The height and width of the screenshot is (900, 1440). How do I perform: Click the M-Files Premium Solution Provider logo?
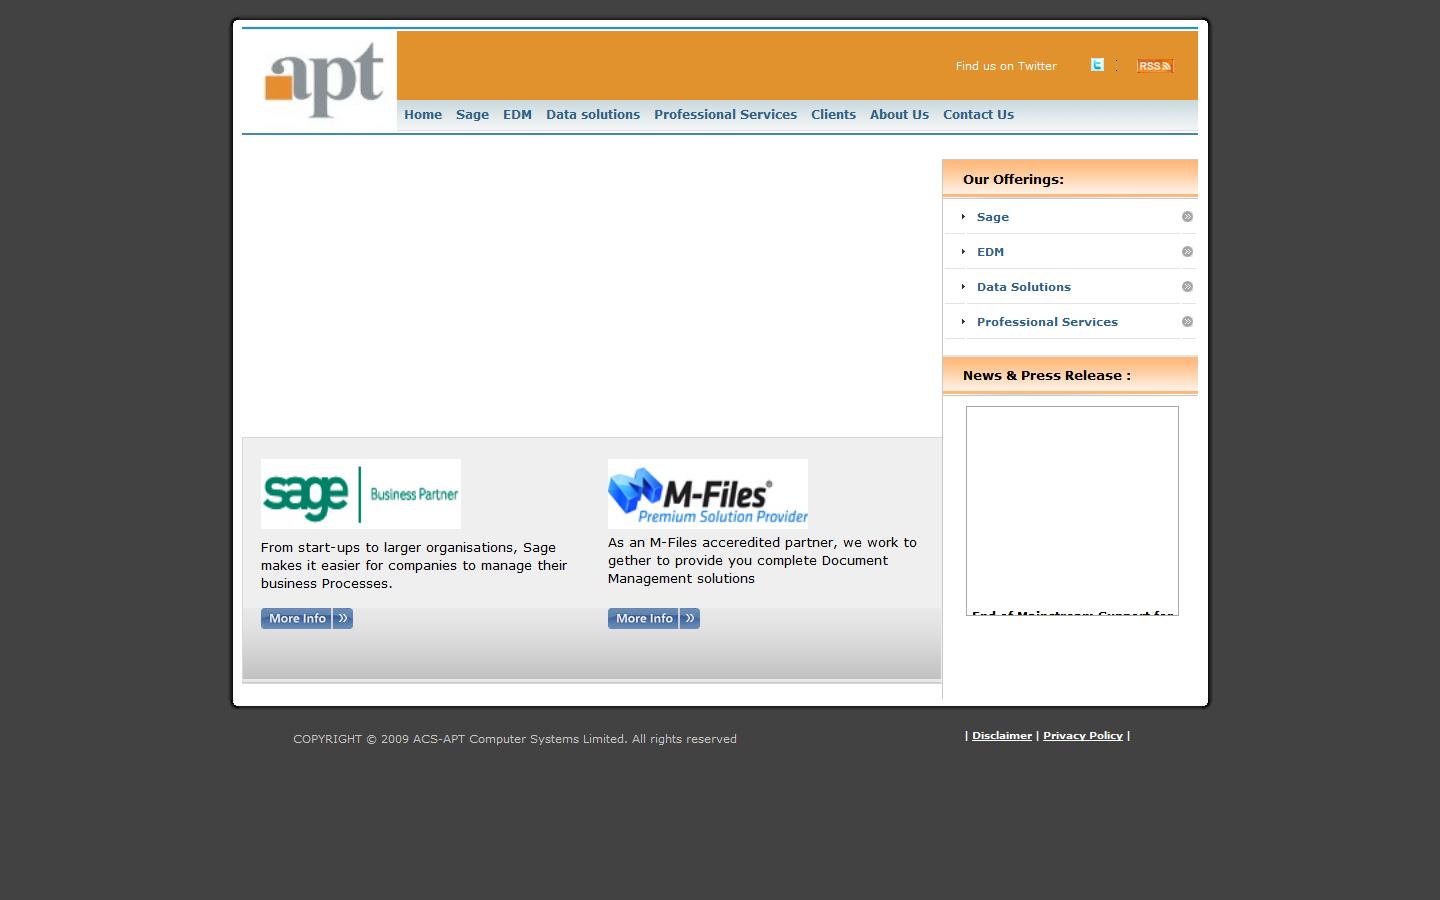click(x=707, y=493)
